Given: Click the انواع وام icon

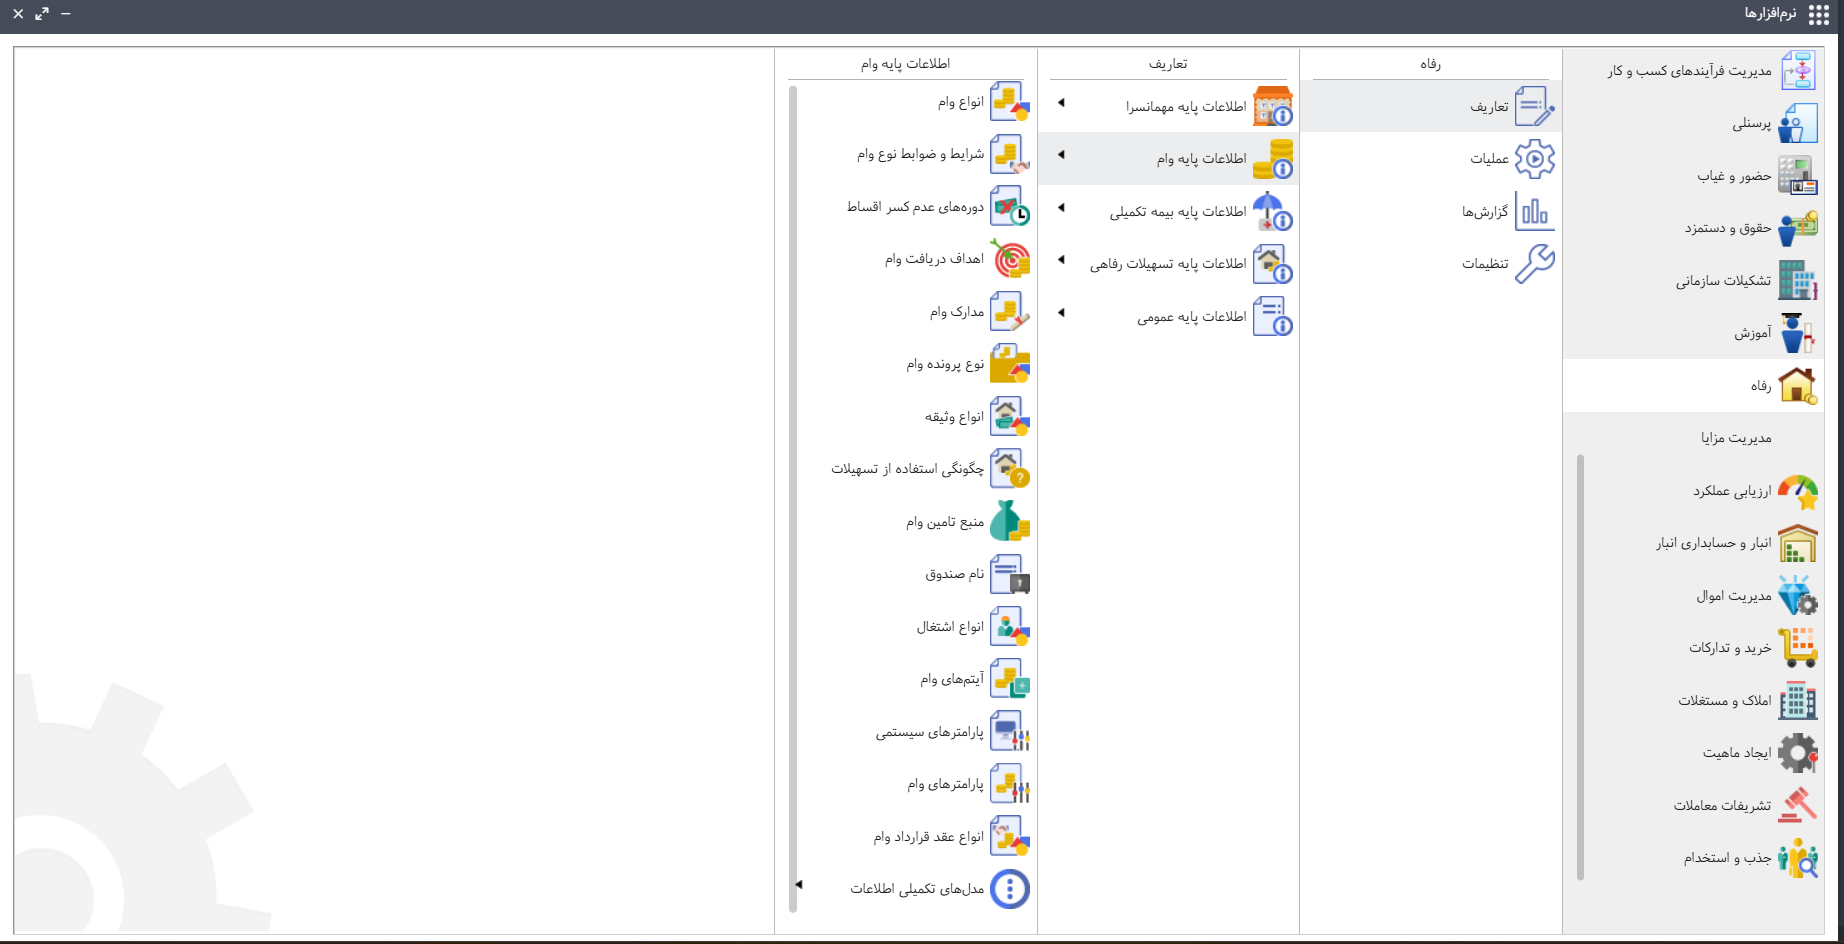Looking at the screenshot, I should click(1009, 102).
